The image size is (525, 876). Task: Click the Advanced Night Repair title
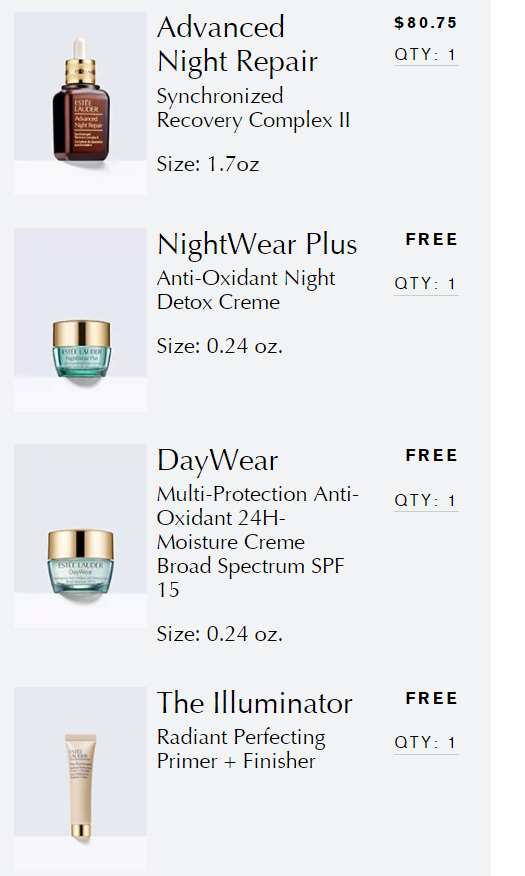click(237, 44)
